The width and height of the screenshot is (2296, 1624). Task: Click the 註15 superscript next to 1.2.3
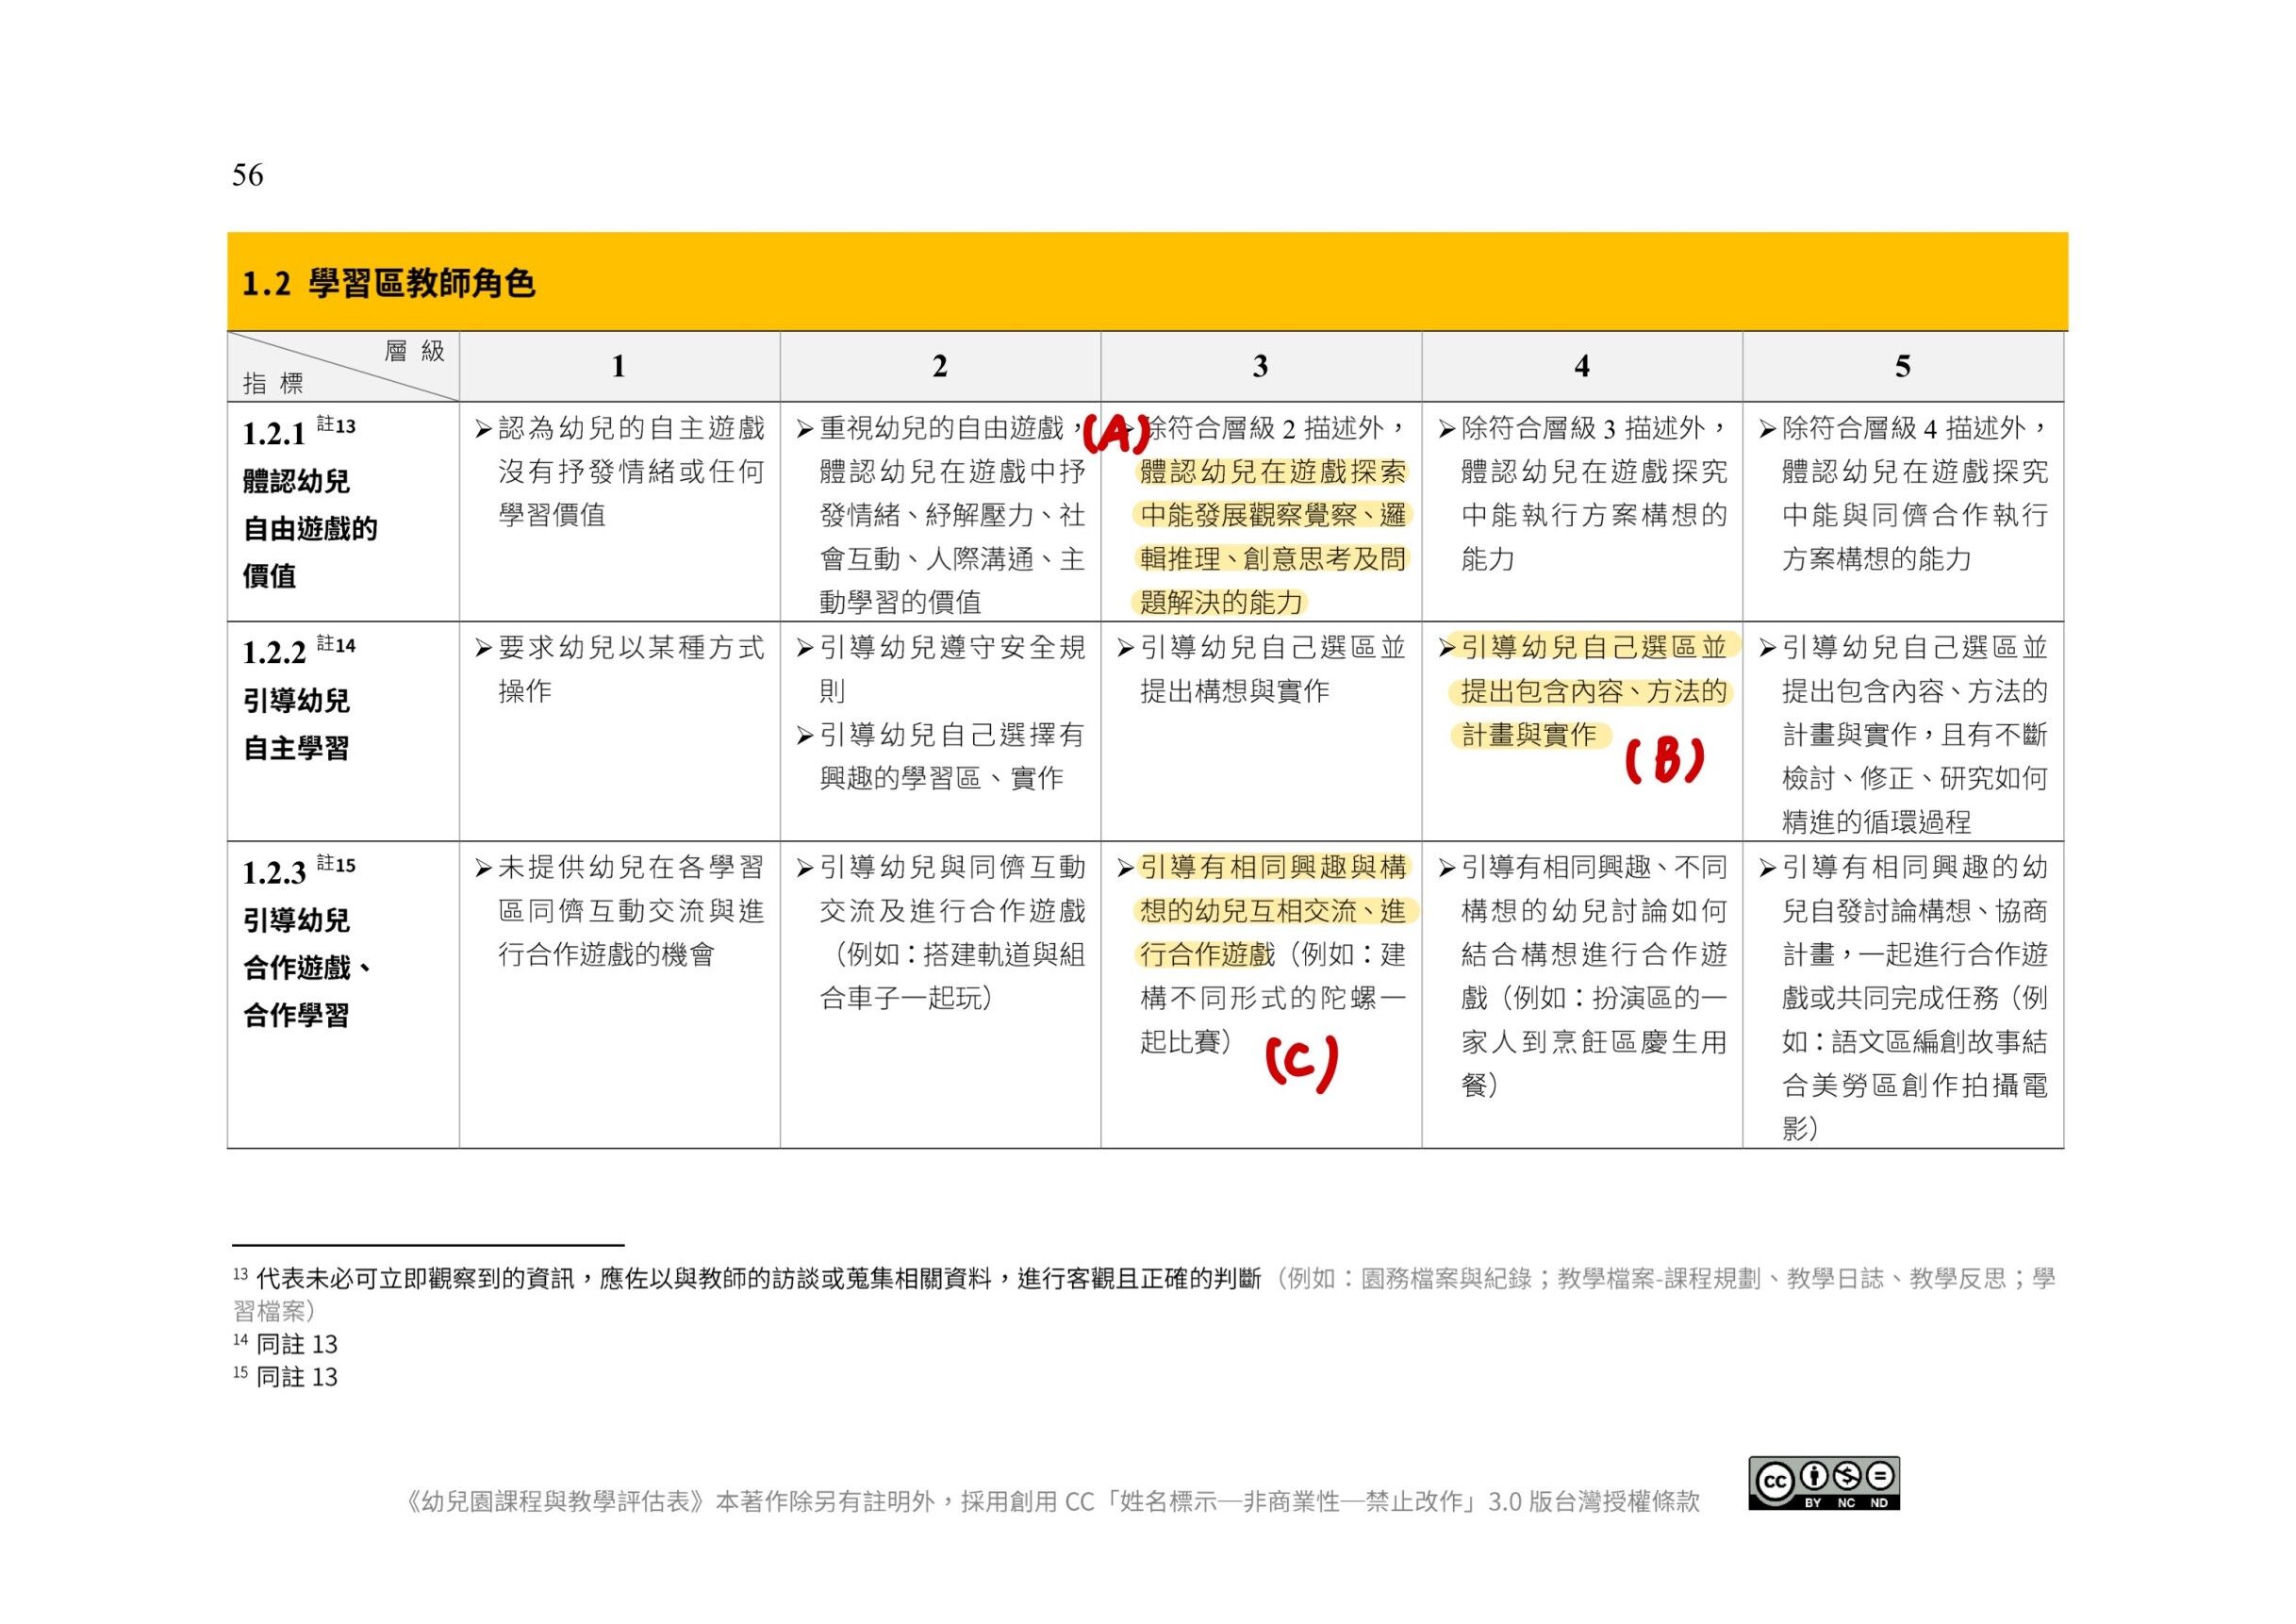pos(335,865)
